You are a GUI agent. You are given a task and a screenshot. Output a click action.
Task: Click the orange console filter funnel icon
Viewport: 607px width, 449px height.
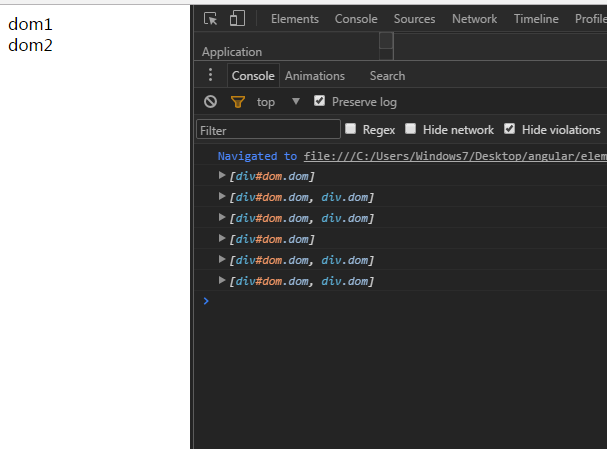(x=237, y=101)
